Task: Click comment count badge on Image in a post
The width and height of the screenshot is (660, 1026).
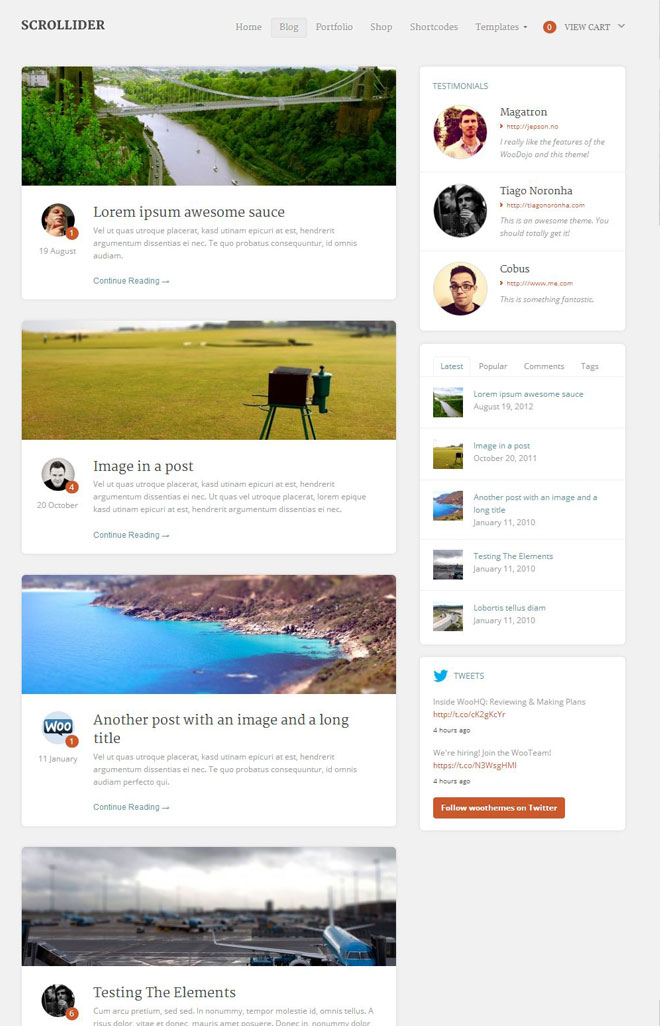Action: click(x=72, y=487)
